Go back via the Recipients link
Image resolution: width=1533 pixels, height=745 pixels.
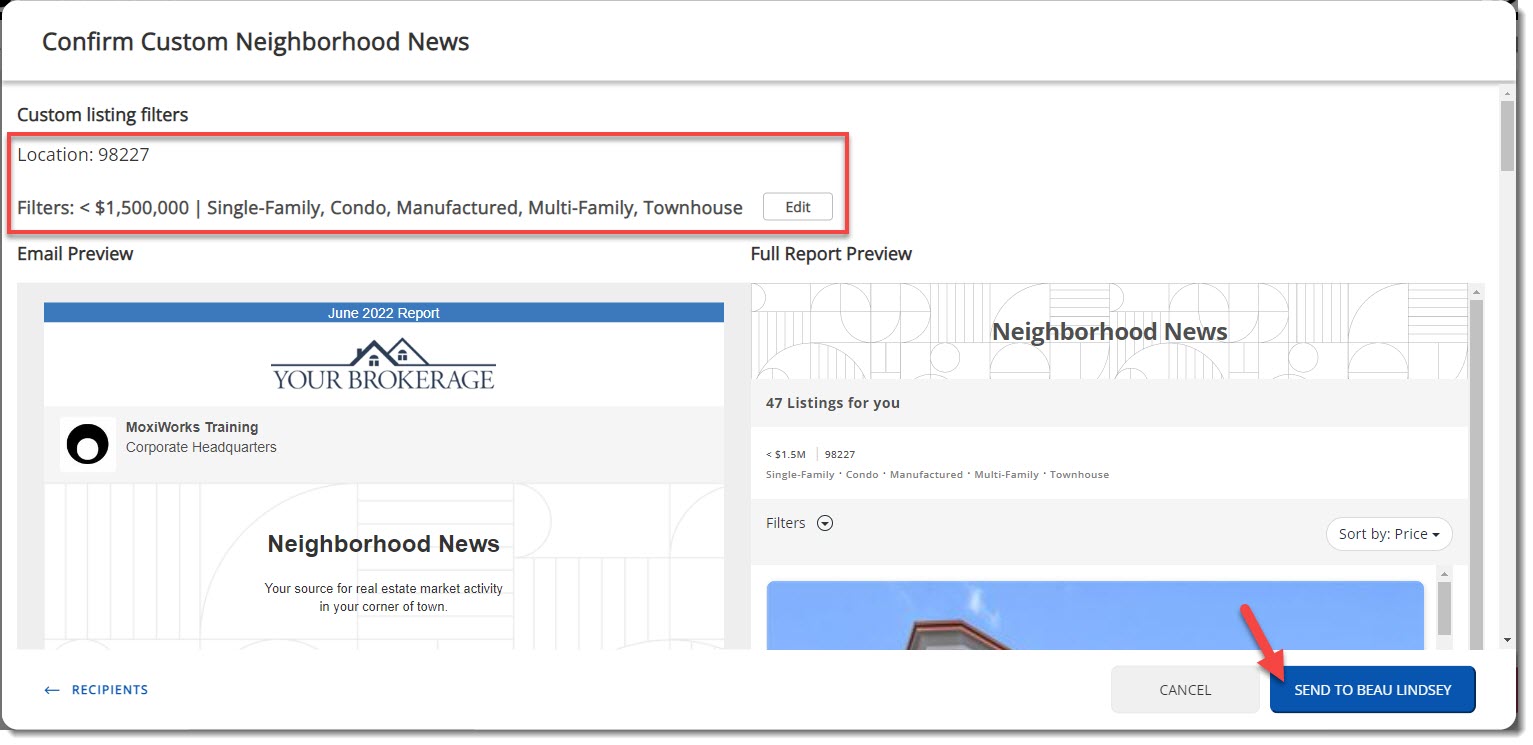click(109, 690)
